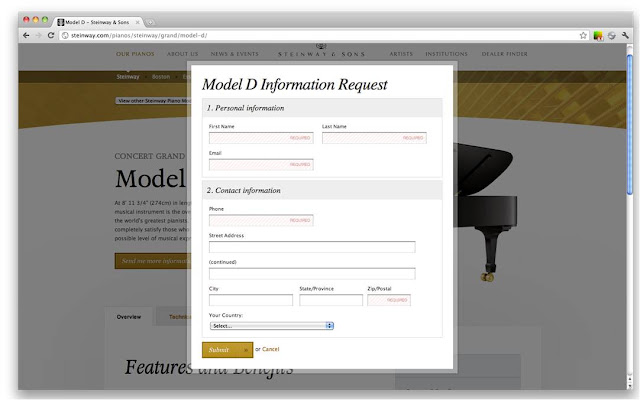This screenshot has height=400, width=640.
Task: Reload the page with the refresh icon
Action: click(51, 36)
